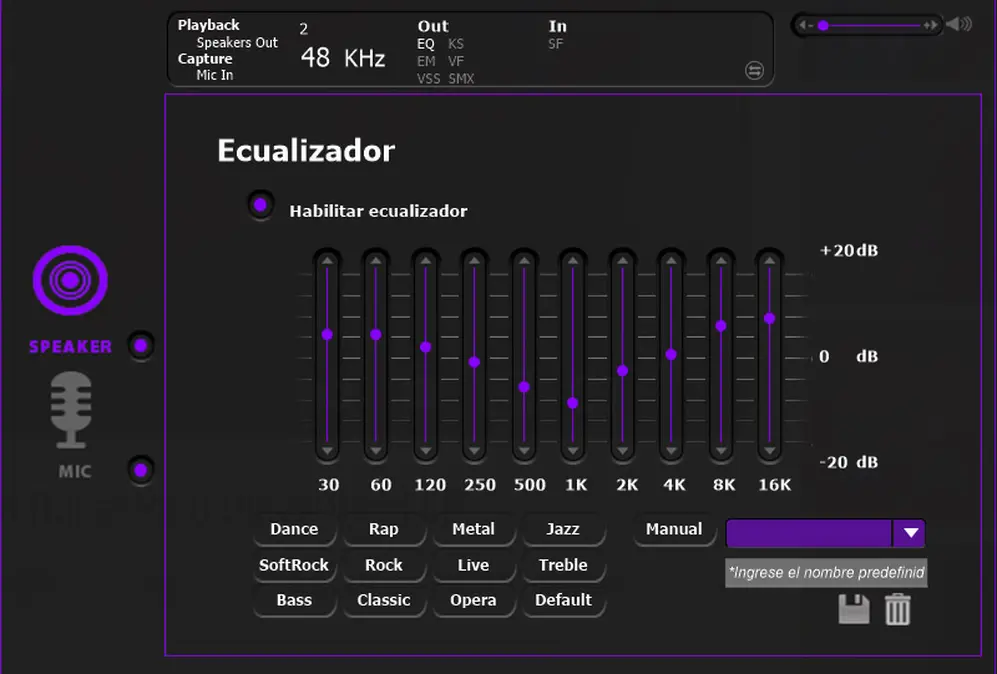Apply the Classic equalizer preset

(383, 600)
